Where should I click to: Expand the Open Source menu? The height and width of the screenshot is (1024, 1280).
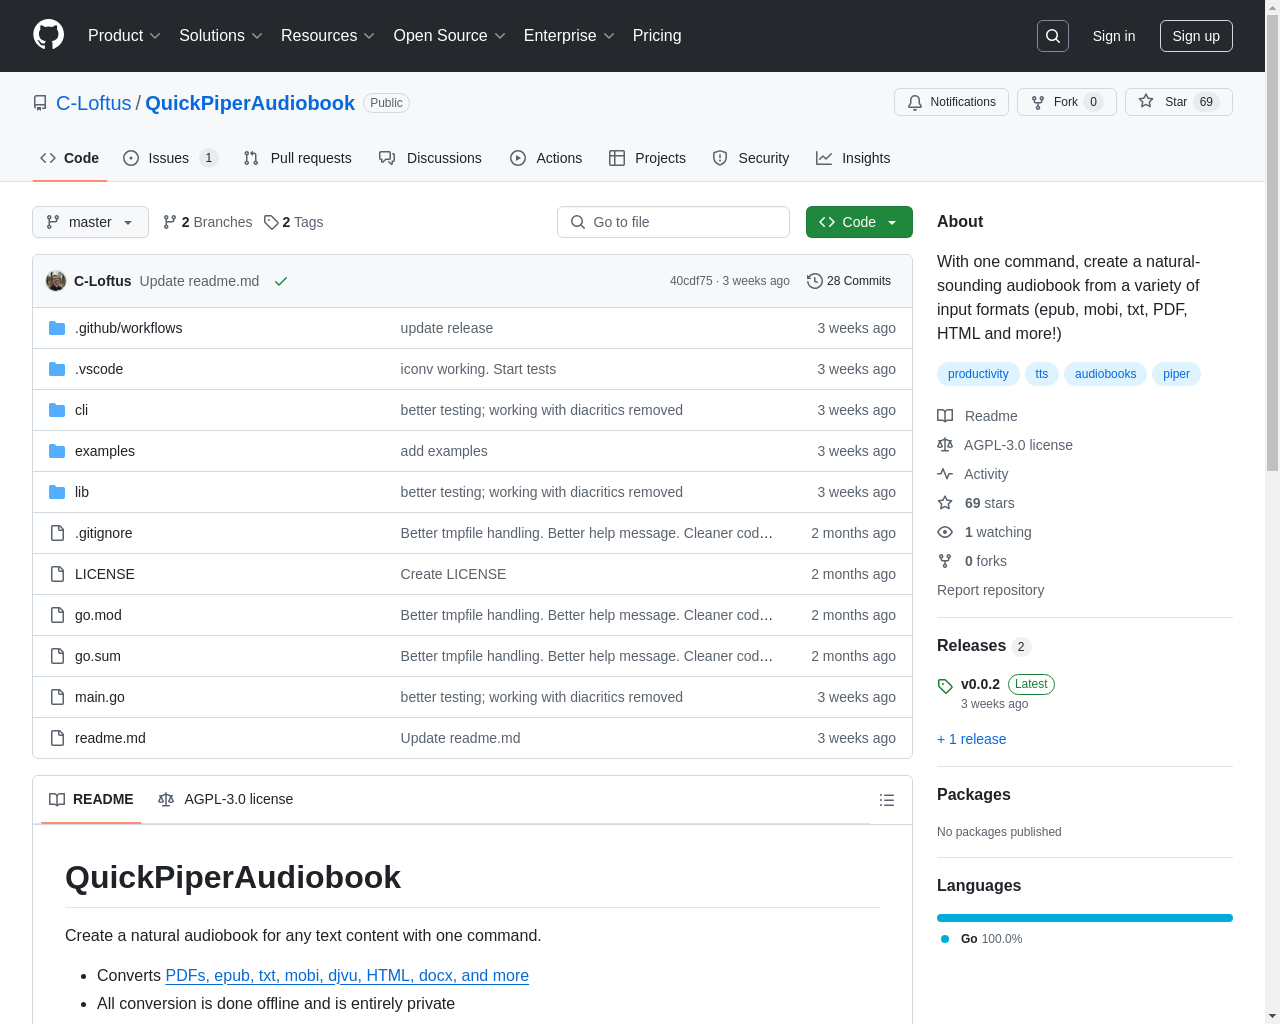[450, 36]
